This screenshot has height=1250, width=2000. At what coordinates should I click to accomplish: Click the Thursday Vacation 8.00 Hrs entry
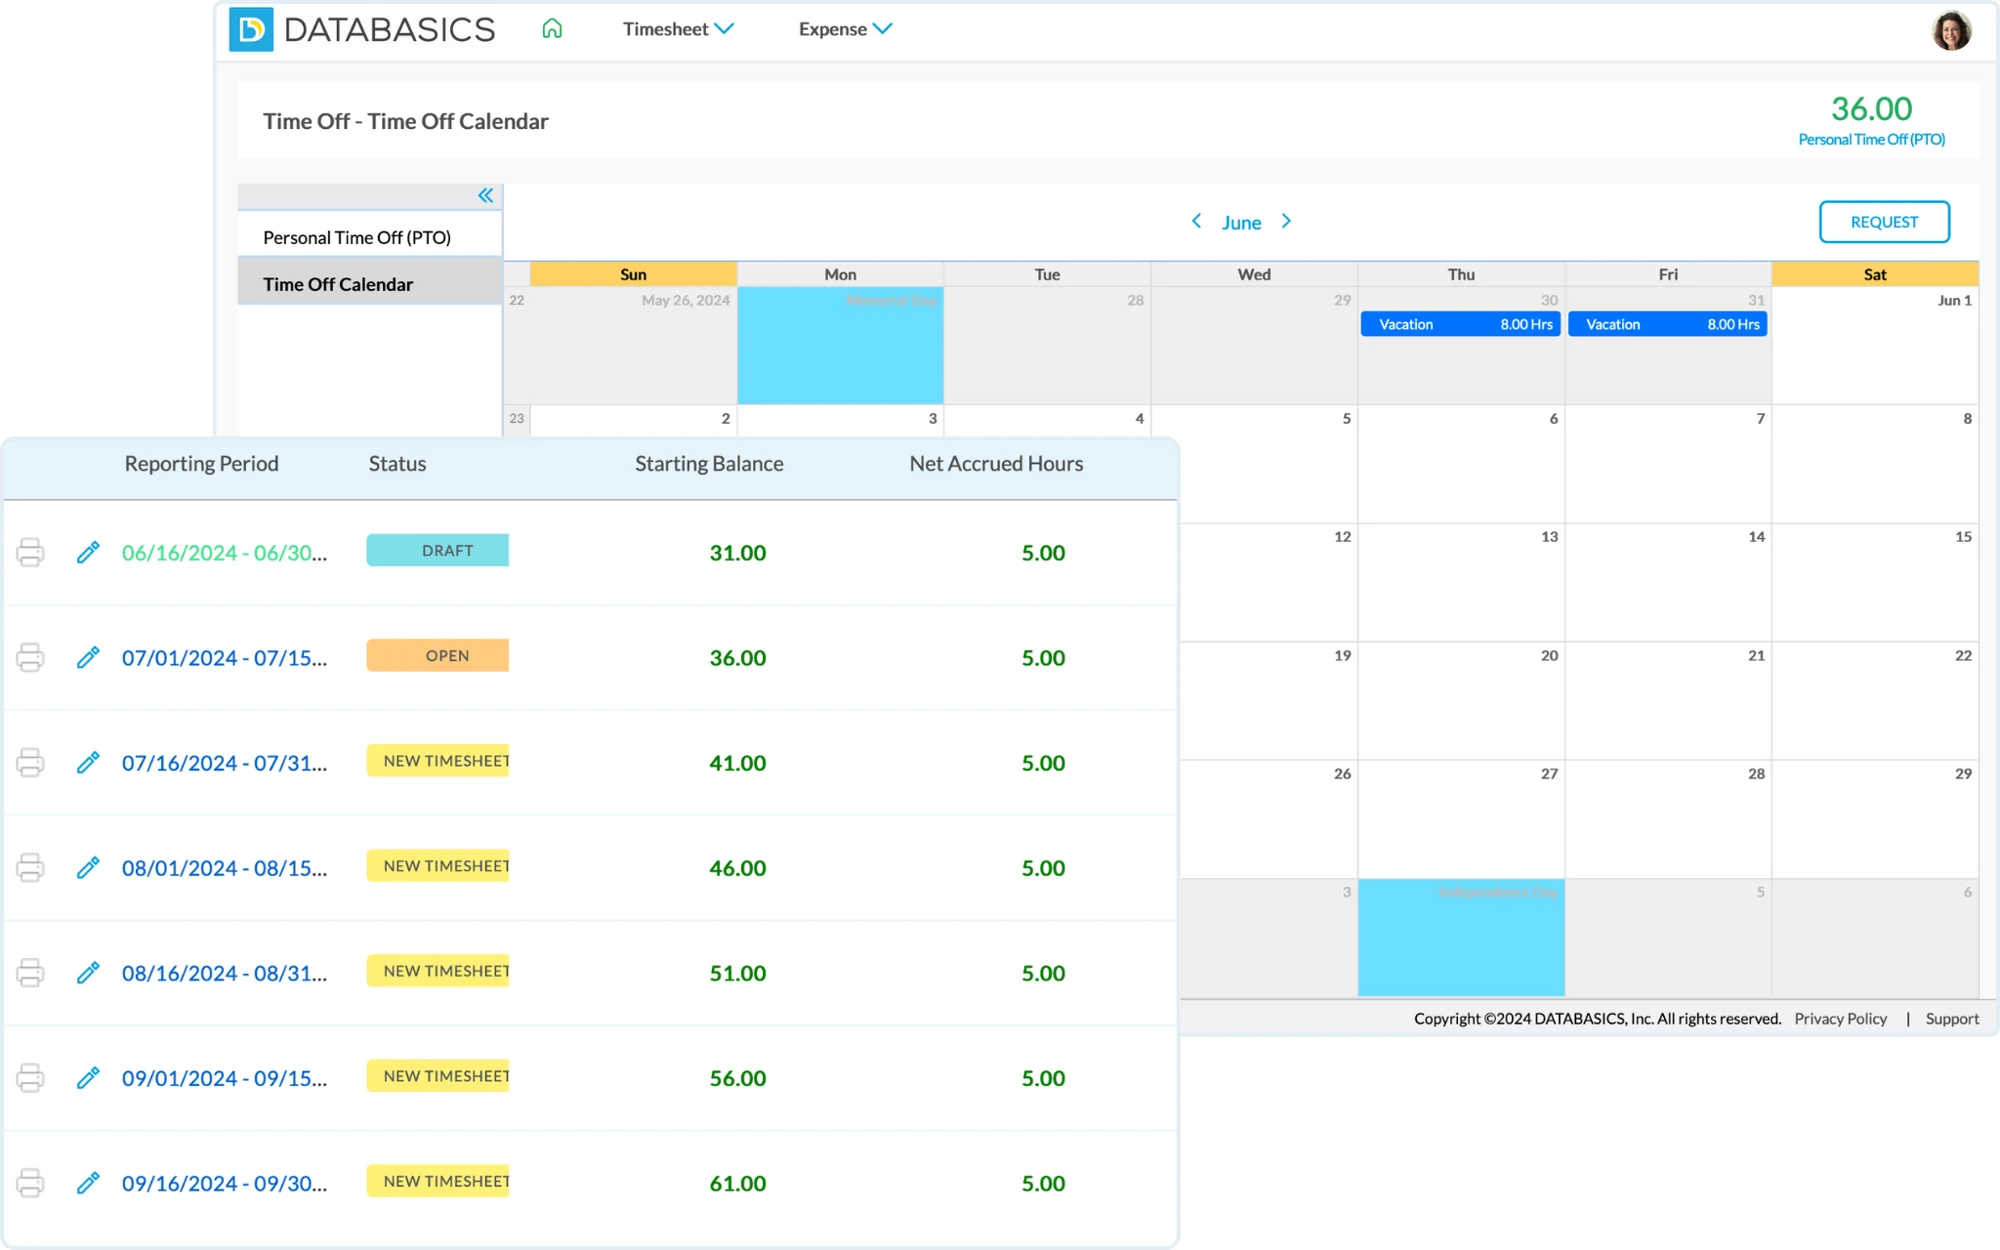[1460, 324]
